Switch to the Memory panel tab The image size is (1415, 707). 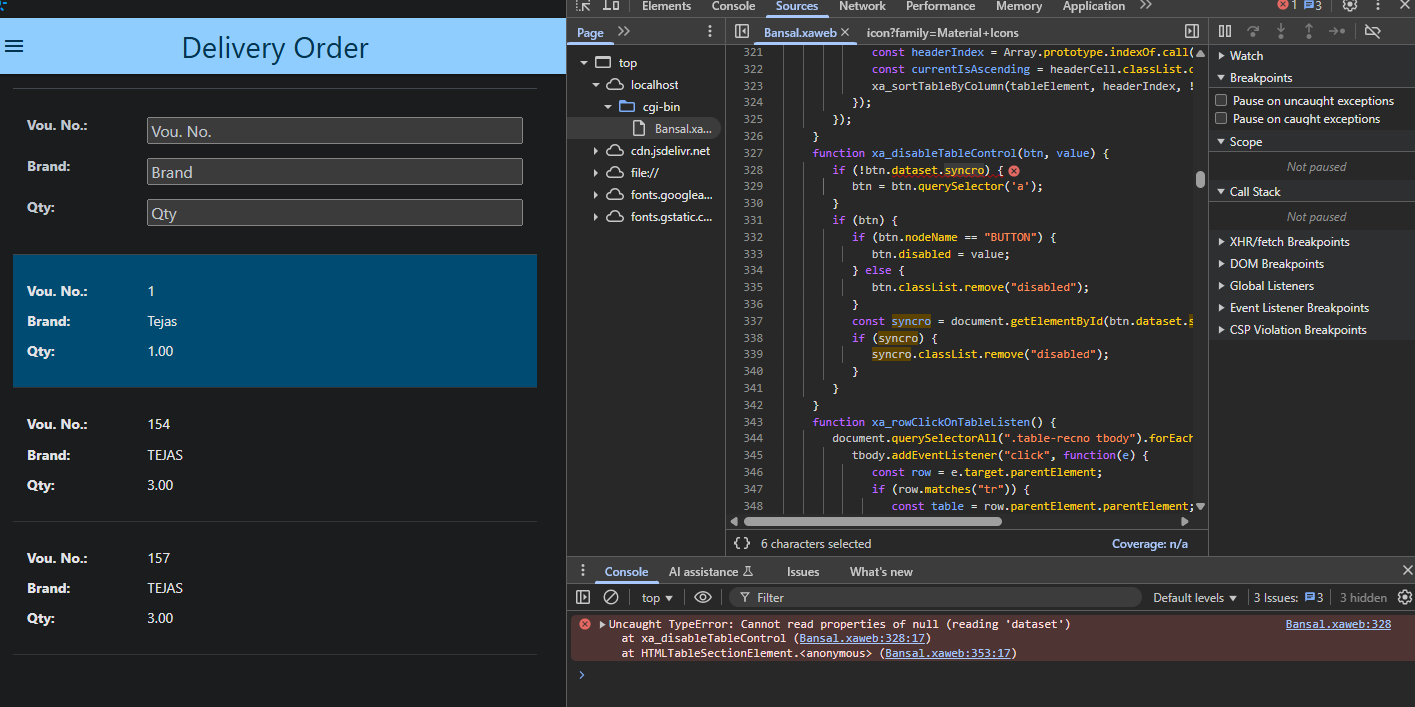tap(1019, 6)
